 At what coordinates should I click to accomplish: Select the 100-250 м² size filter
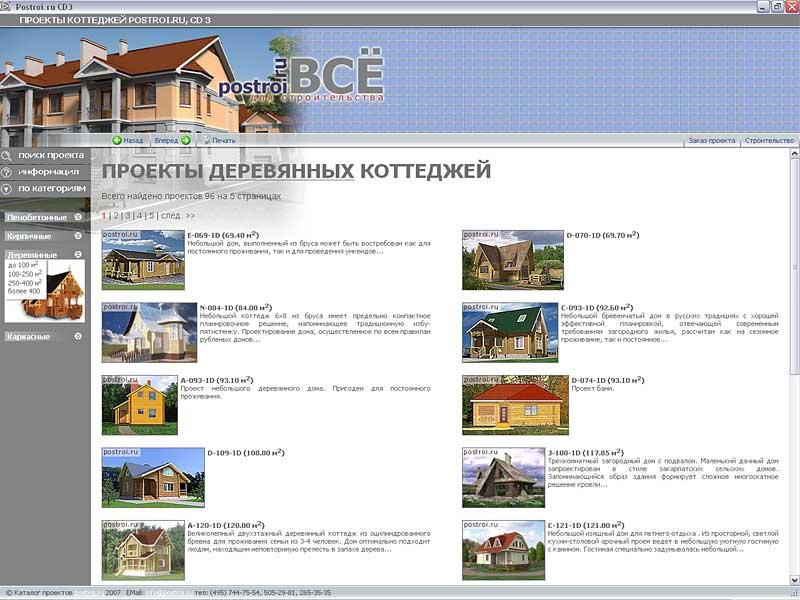pyautogui.click(x=24, y=274)
